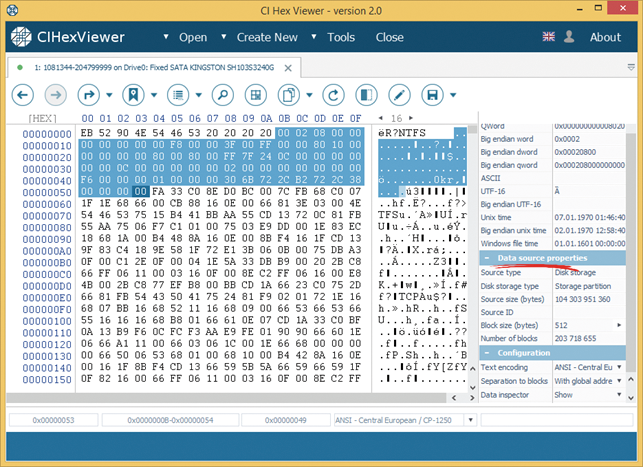Click the CIHexViewer logo icon
The image size is (643, 467).
[x=21, y=37]
